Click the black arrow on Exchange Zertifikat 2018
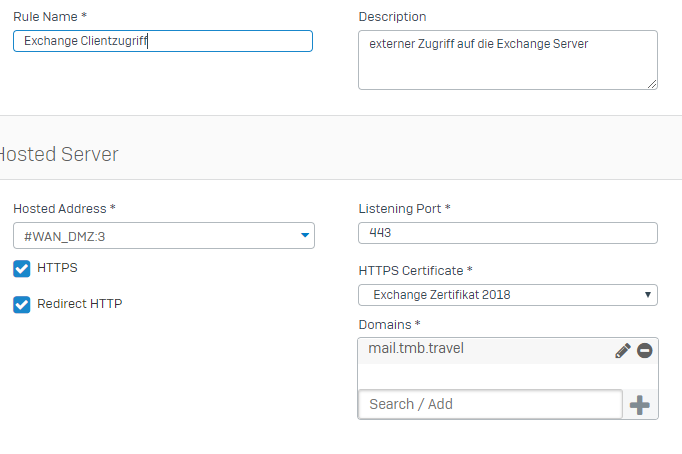 (648, 295)
